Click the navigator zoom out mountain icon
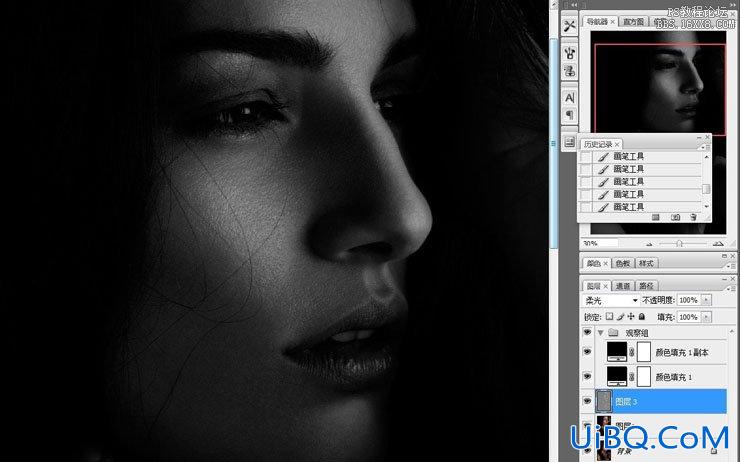The width and height of the screenshot is (740, 462). point(649,244)
